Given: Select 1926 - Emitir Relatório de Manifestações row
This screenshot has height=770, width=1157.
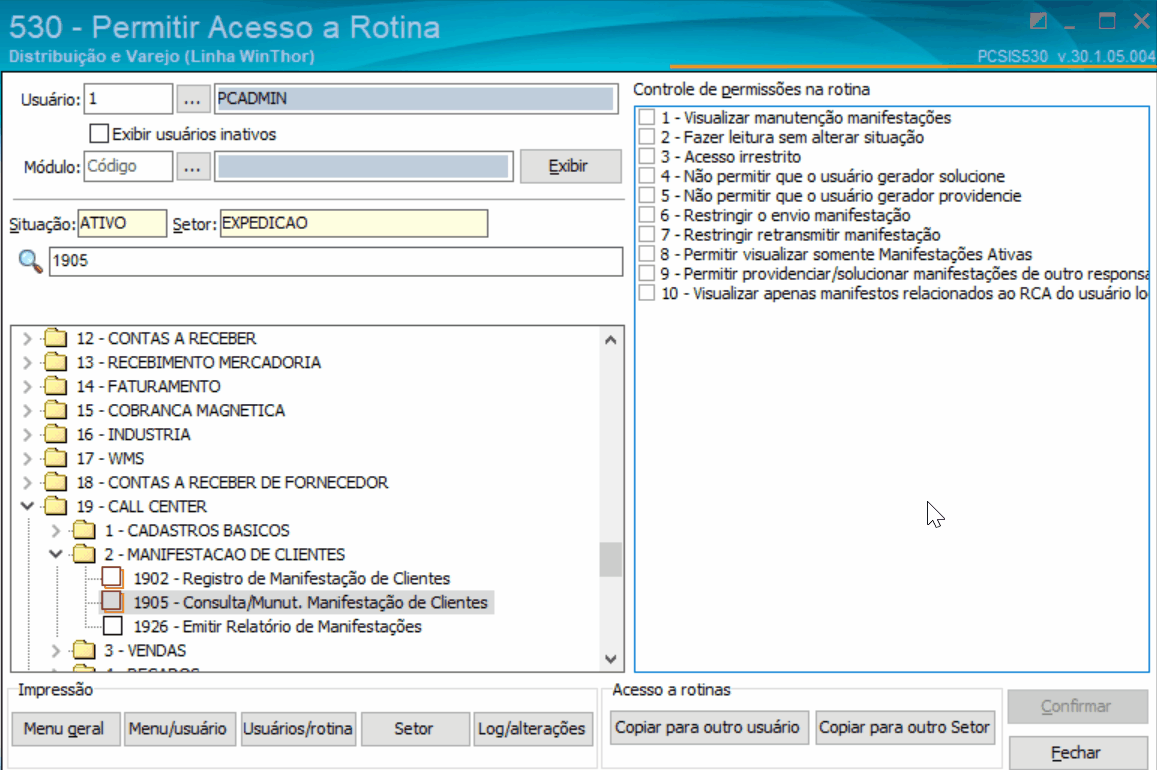Looking at the screenshot, I should (x=277, y=626).
